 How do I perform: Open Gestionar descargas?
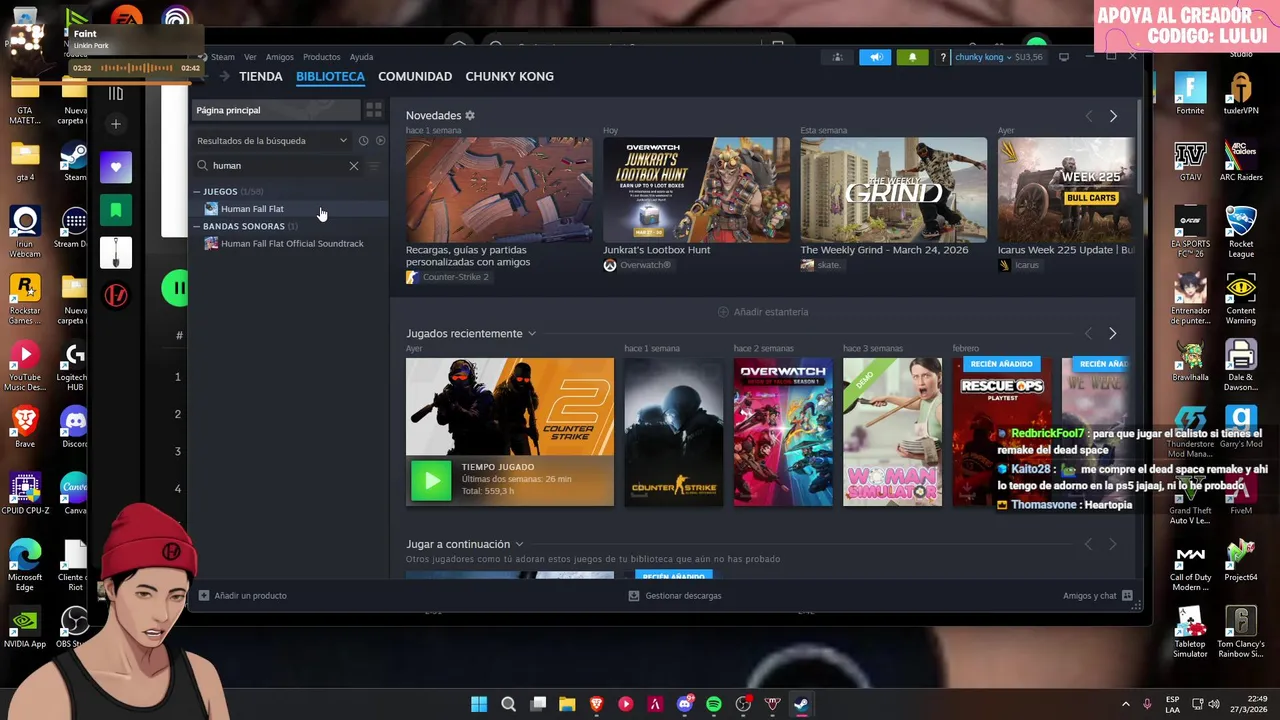675,596
